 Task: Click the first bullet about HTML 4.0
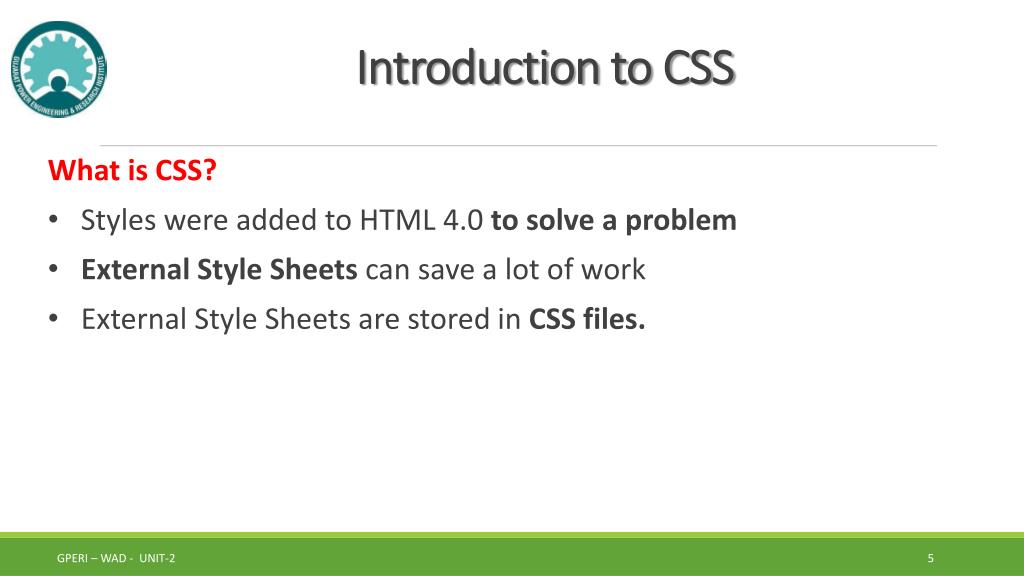point(409,220)
